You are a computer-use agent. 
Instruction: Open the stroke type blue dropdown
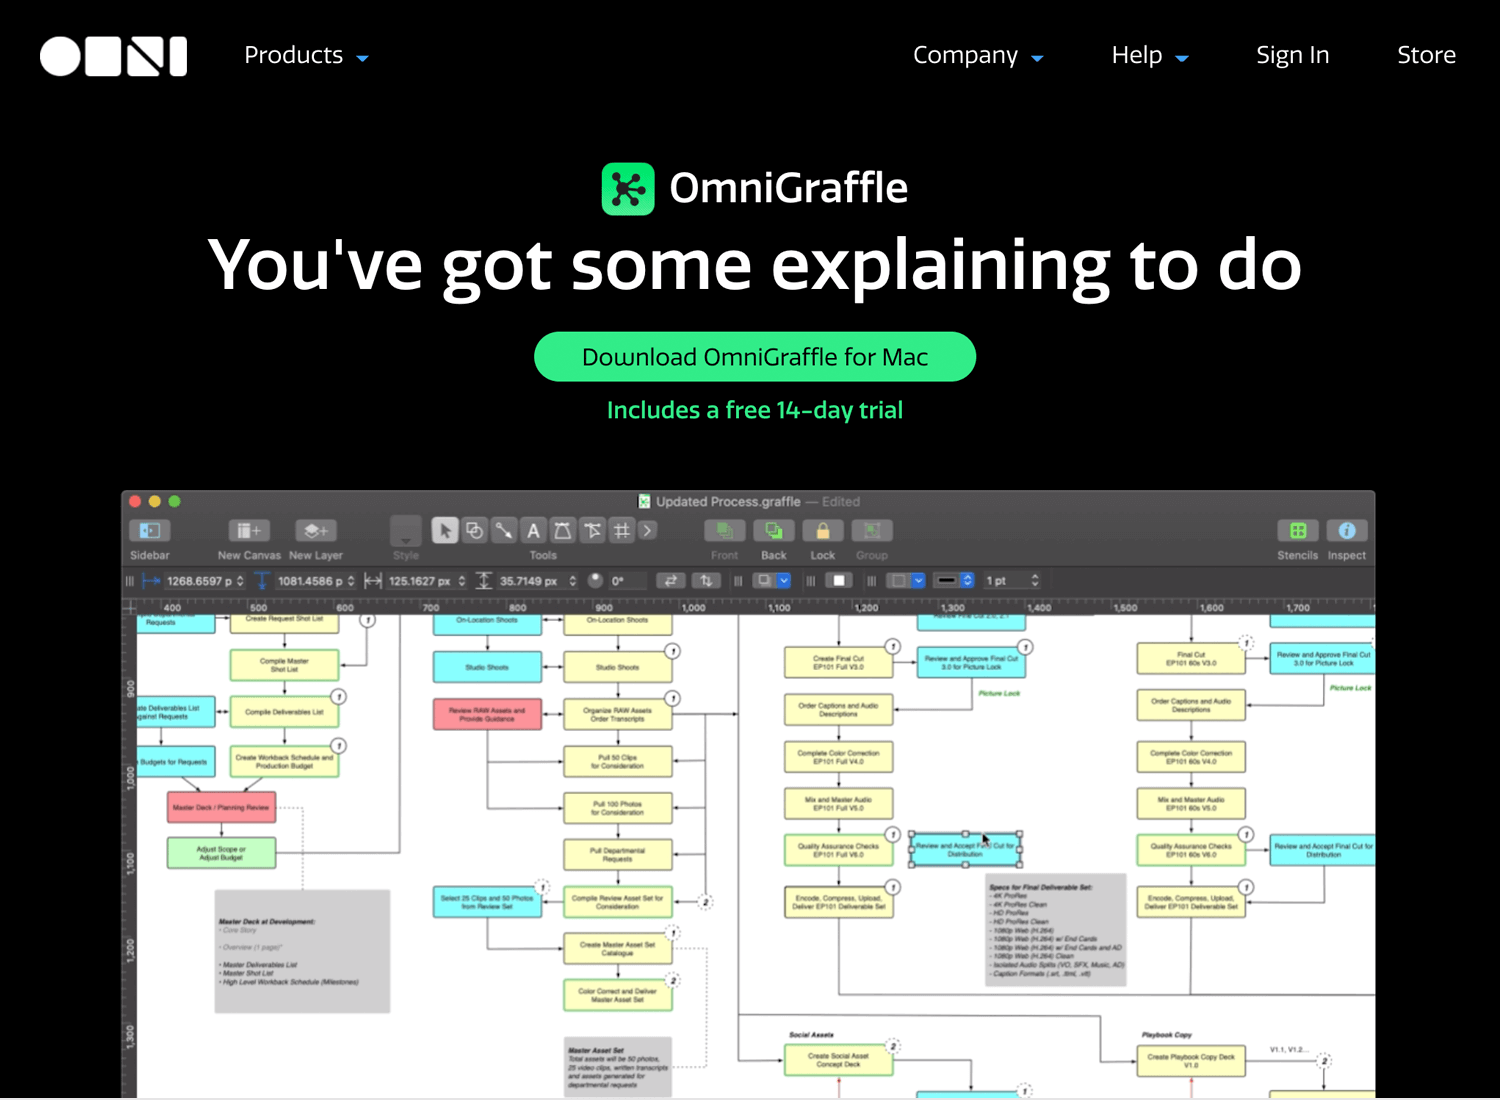(x=918, y=581)
